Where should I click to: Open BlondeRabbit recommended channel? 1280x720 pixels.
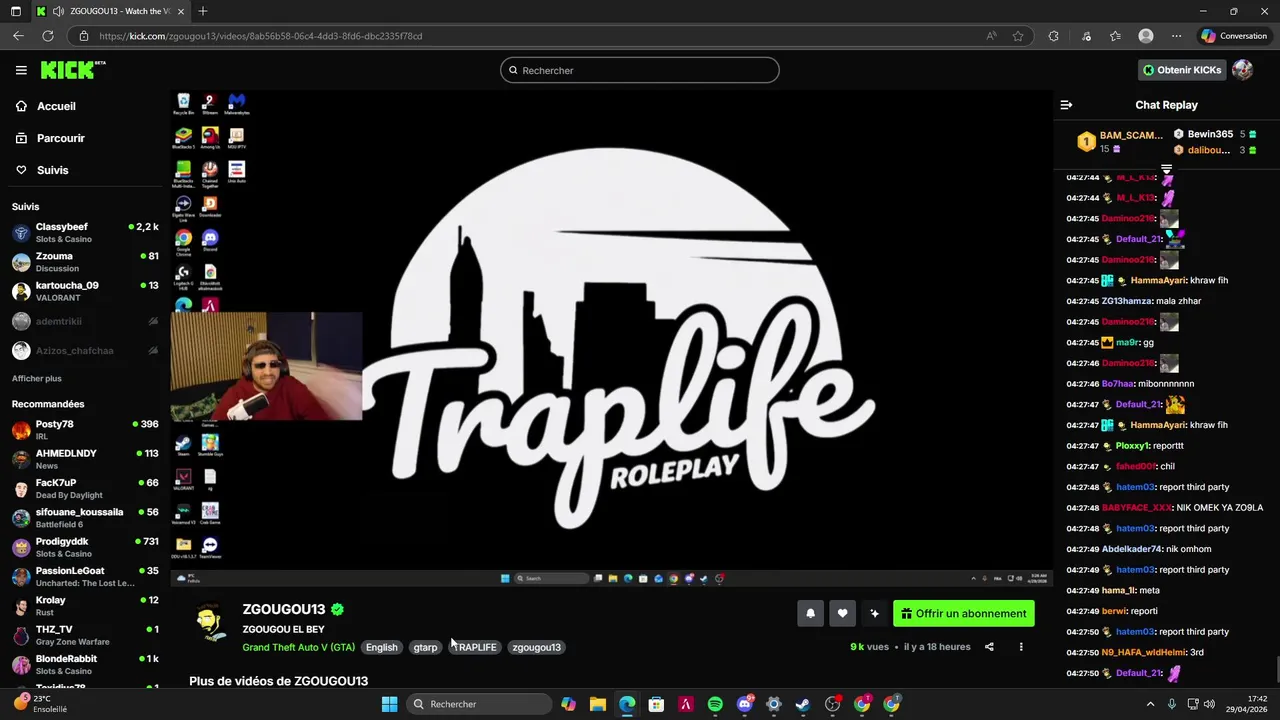(85, 664)
